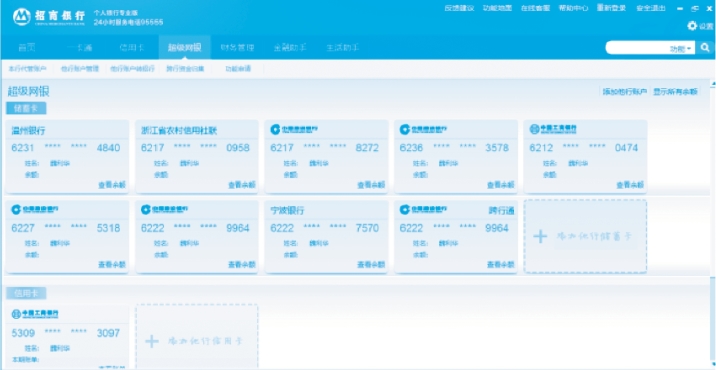View balance of card ending 3578
716x370 pixels.
coord(500,185)
